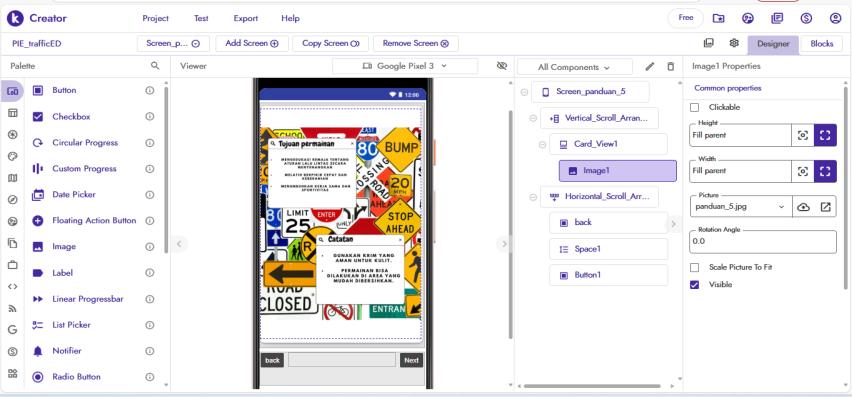Screen dimensions: 852x397
Task: Select the Google palette category icon
Action: [x=12, y=329]
